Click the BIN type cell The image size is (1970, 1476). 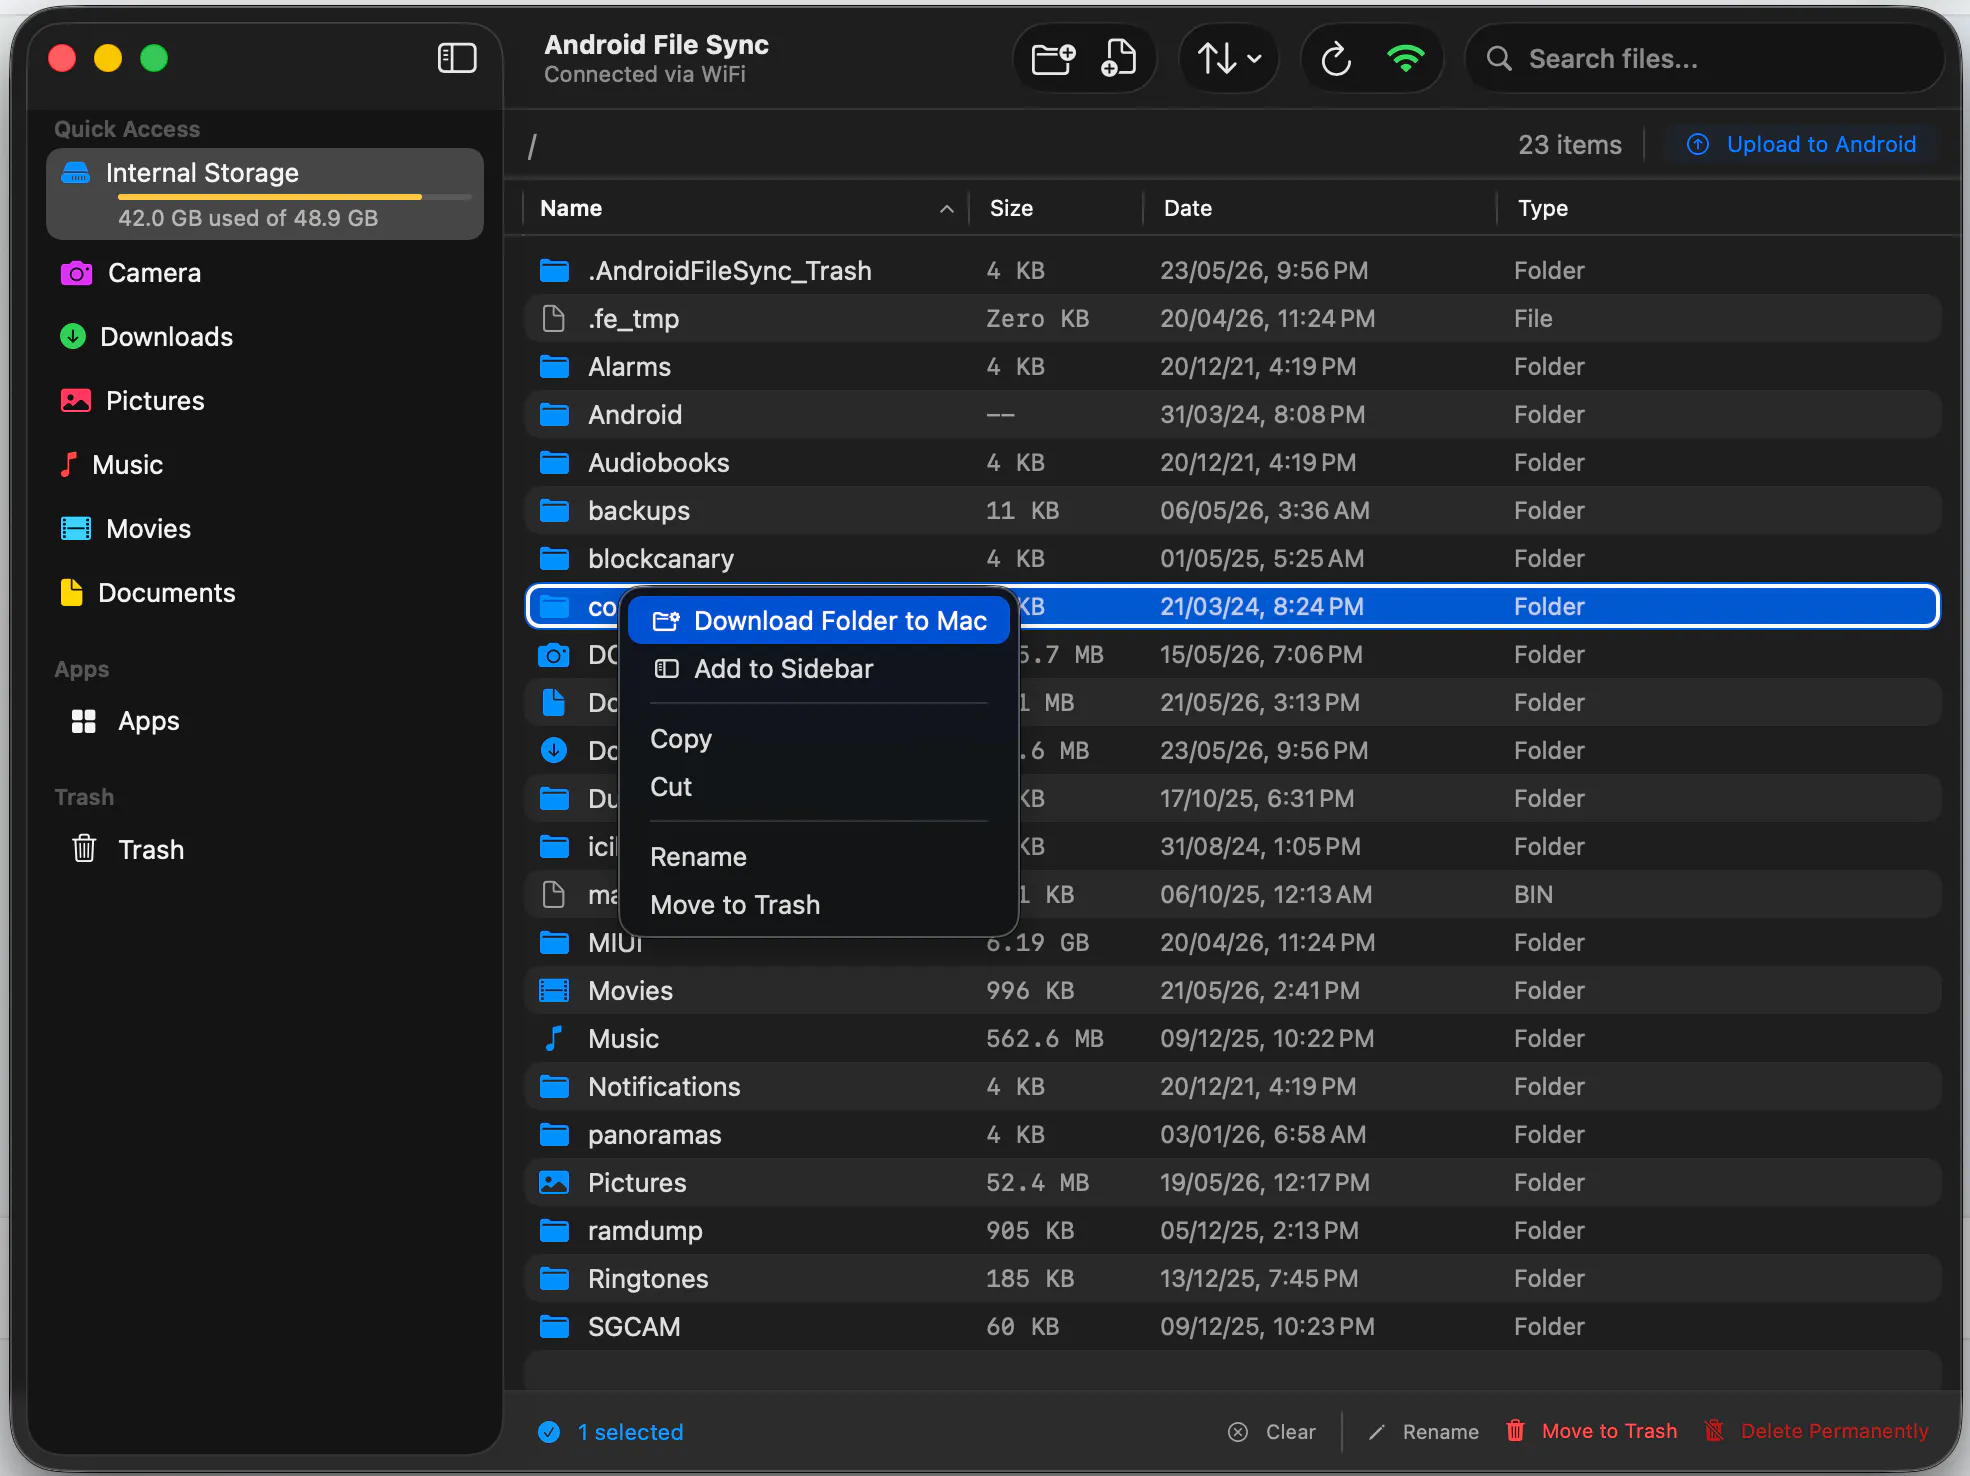click(1533, 895)
